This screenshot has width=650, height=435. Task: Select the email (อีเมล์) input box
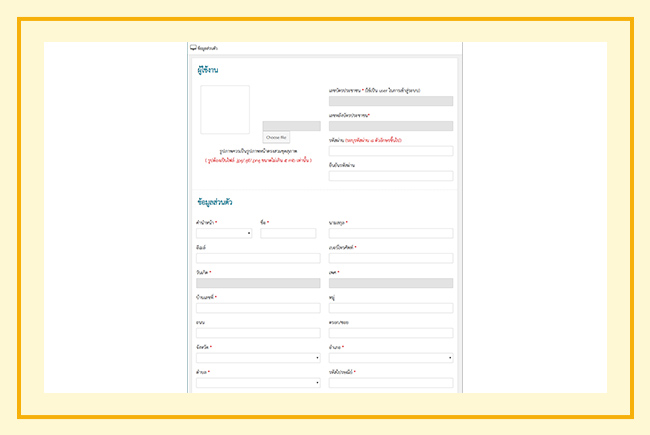click(x=258, y=258)
